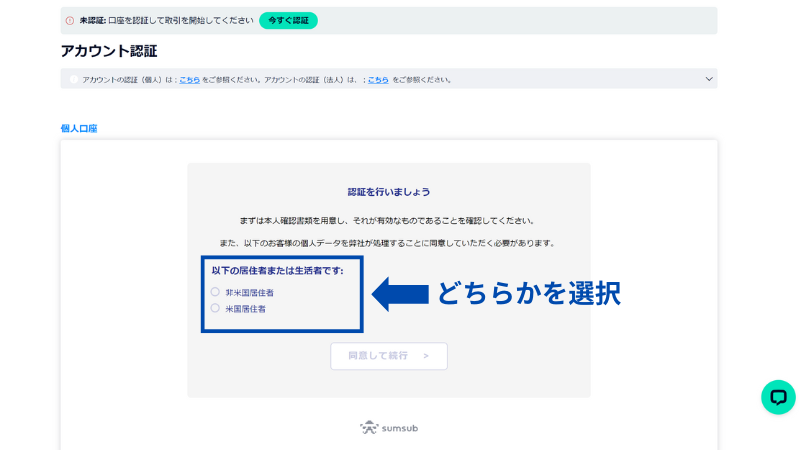Click the 今すぐ認証 verify now button
The width and height of the screenshot is (800, 450).
[x=288, y=20]
